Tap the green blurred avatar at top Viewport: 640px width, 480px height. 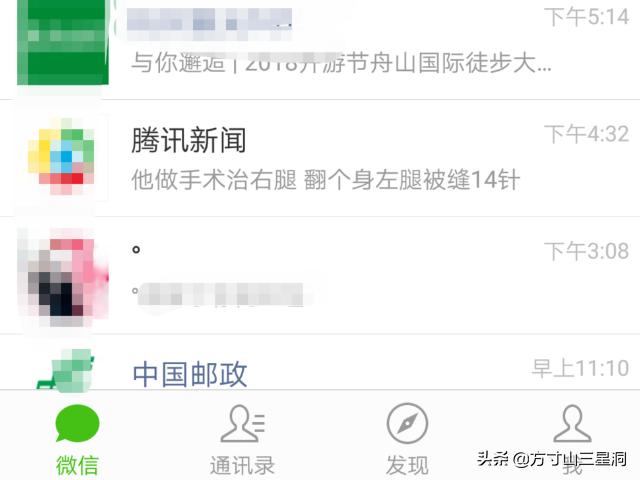[x=63, y=42]
